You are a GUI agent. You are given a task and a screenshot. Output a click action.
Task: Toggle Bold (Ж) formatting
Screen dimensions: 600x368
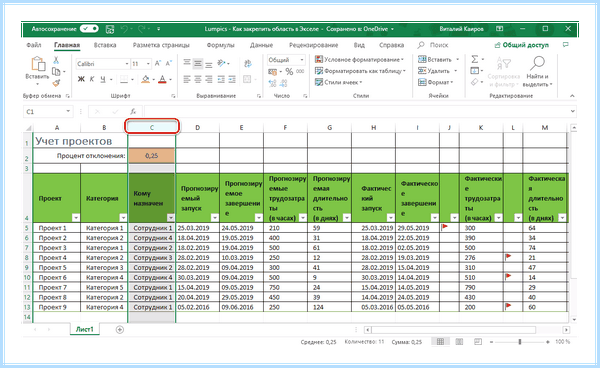81,79
